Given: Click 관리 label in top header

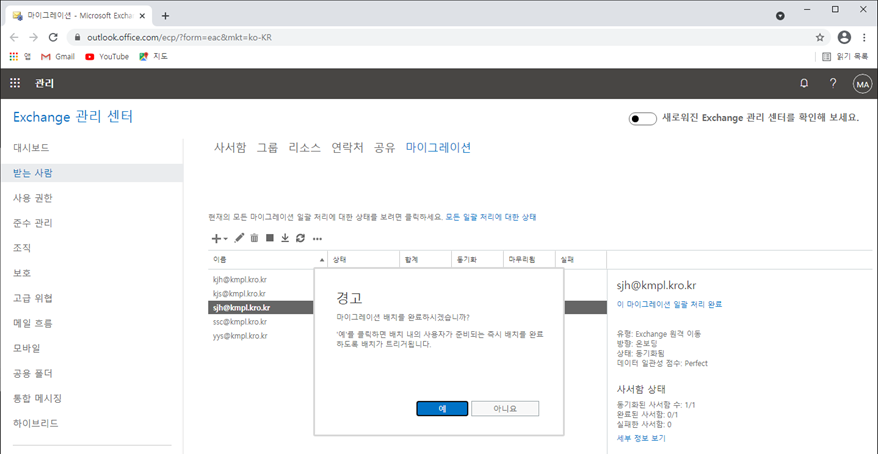Looking at the screenshot, I should pyautogui.click(x=44, y=84).
